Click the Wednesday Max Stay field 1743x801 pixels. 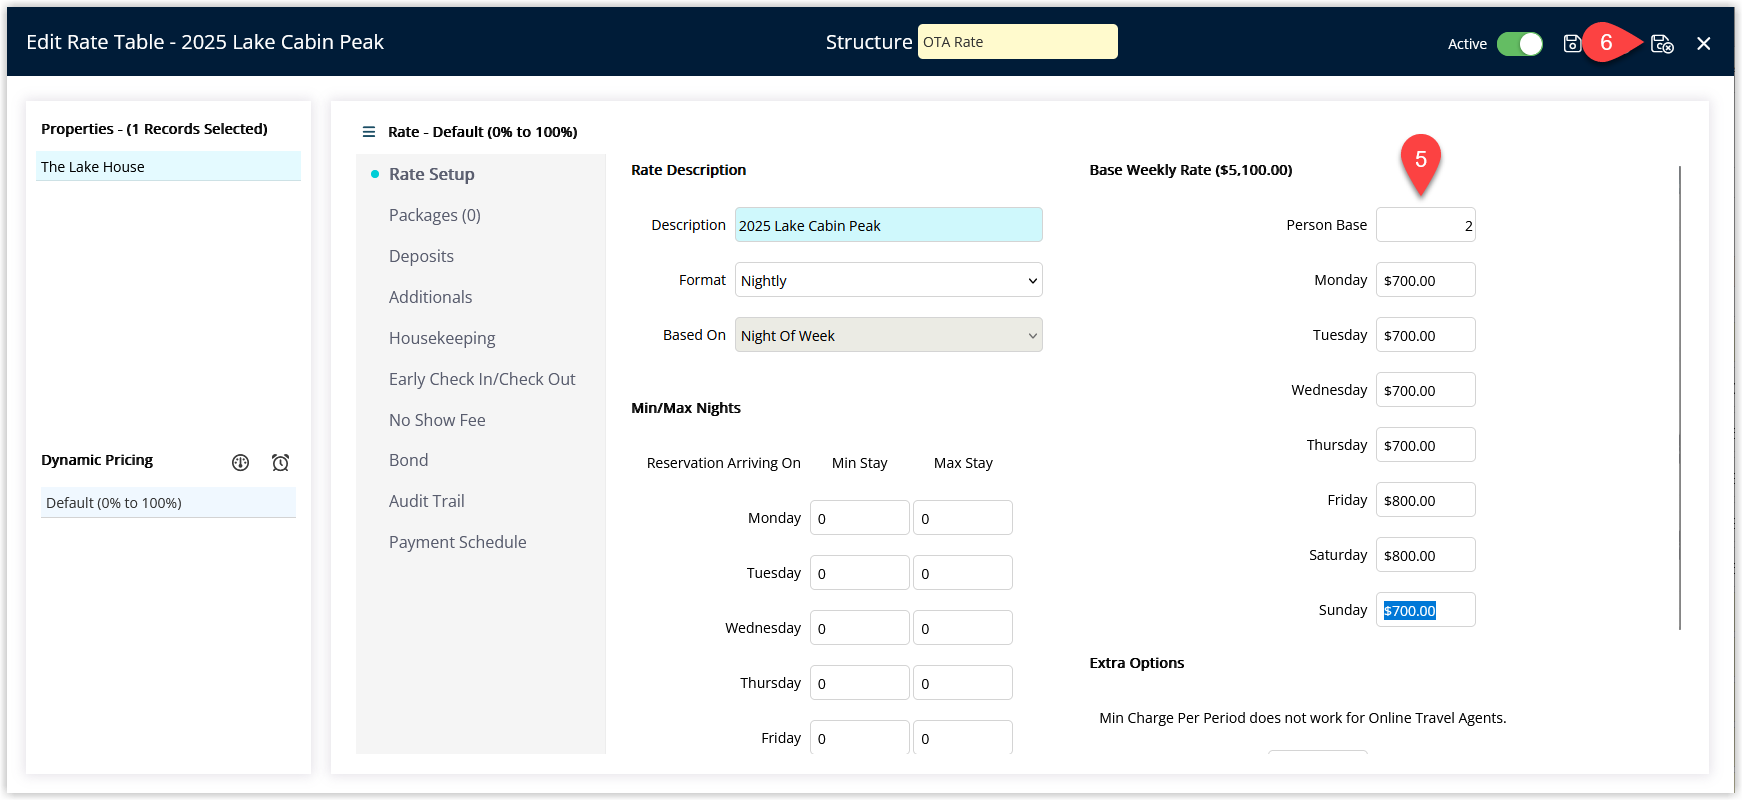(963, 628)
